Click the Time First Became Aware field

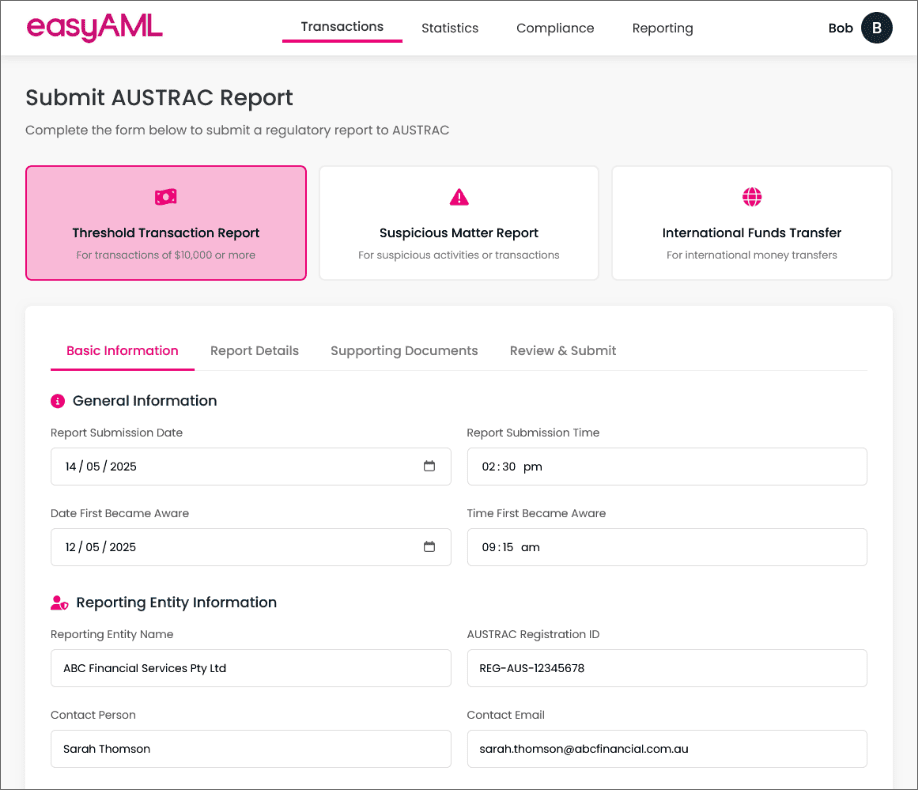coord(667,547)
